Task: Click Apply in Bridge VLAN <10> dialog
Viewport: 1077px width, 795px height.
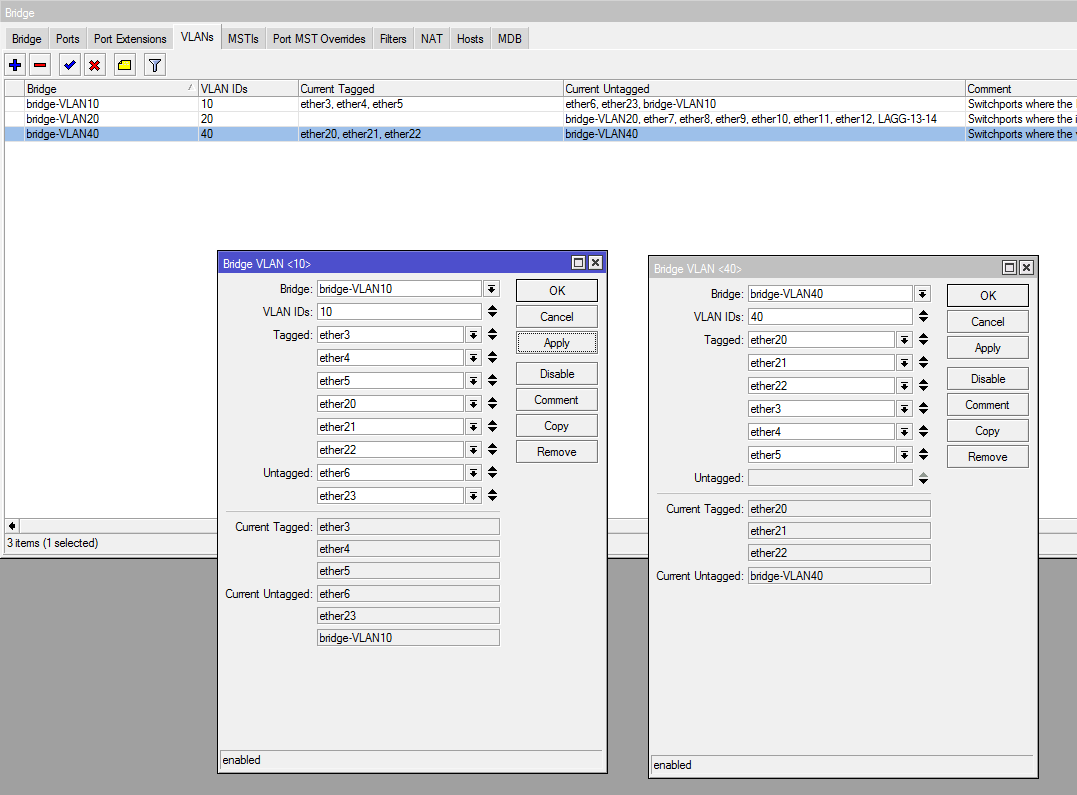Action: [556, 343]
